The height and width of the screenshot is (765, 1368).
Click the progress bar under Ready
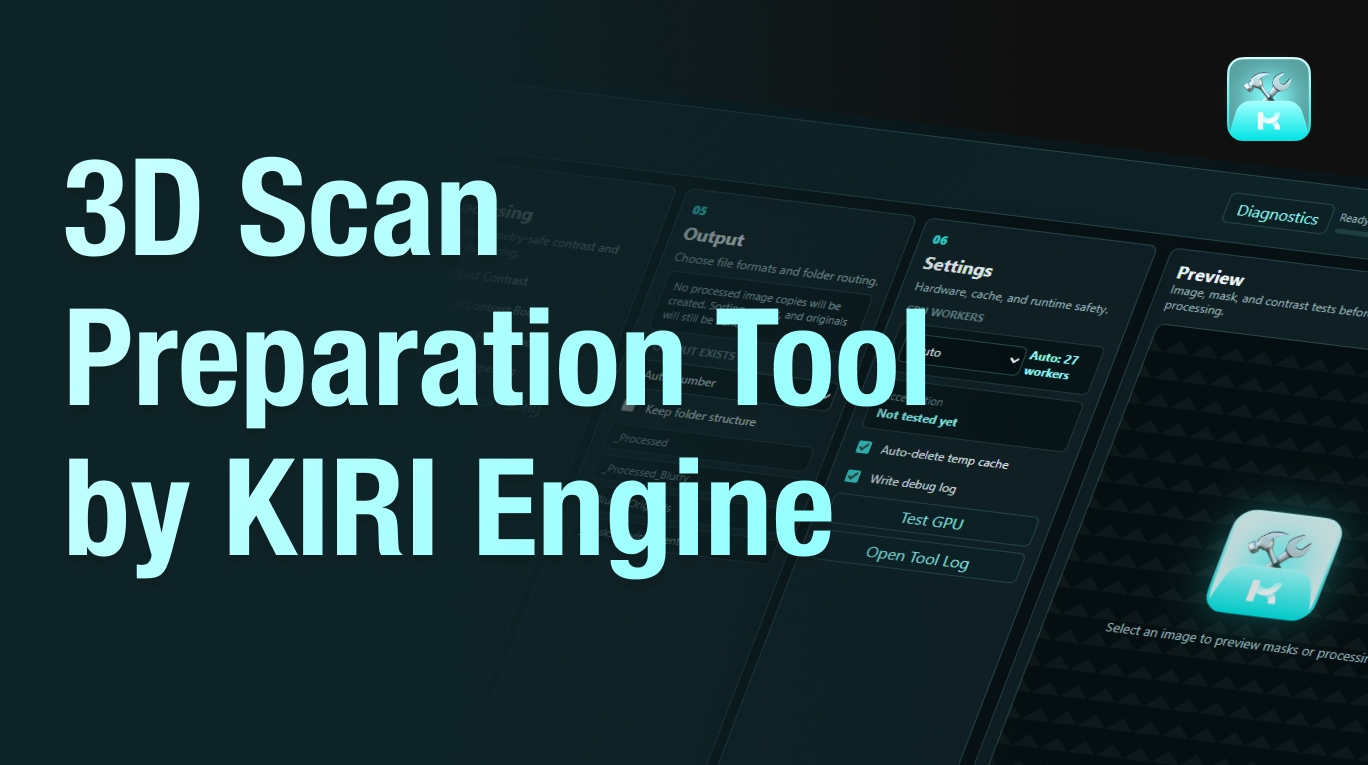(x=1351, y=232)
